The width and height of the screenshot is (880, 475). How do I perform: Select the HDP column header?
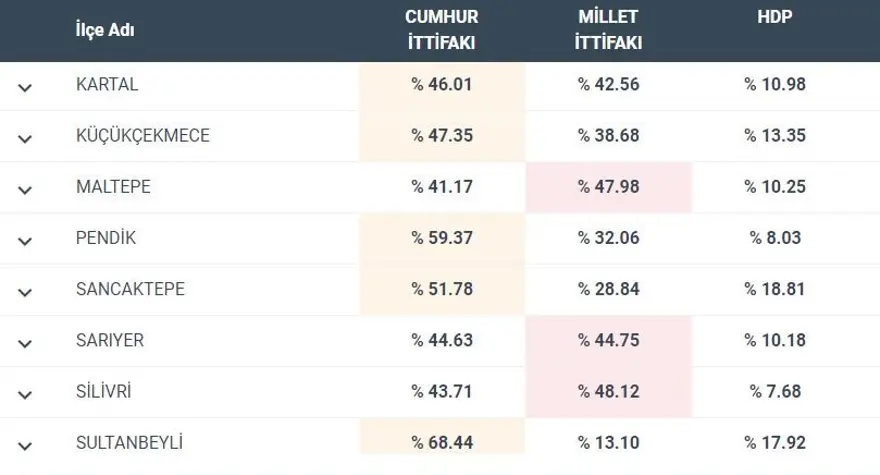(774, 19)
